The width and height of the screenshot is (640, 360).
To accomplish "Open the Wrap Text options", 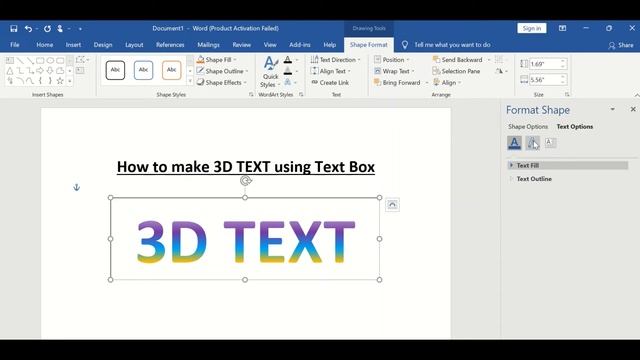I will 394,71.
